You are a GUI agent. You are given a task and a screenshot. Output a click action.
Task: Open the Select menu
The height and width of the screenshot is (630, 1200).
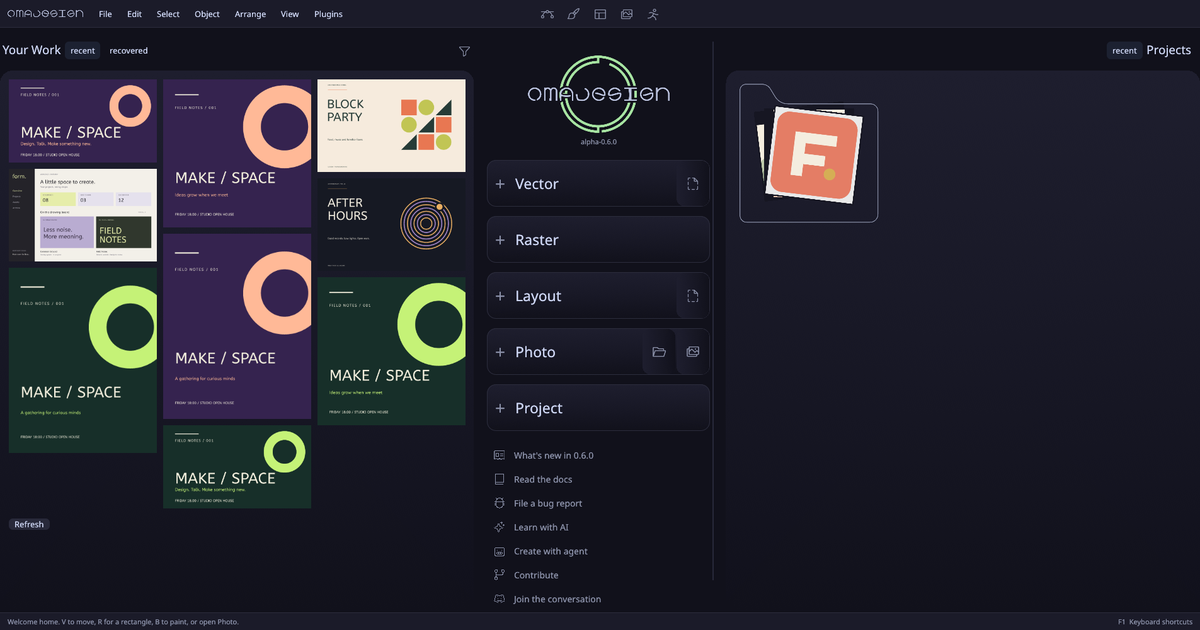coord(168,14)
